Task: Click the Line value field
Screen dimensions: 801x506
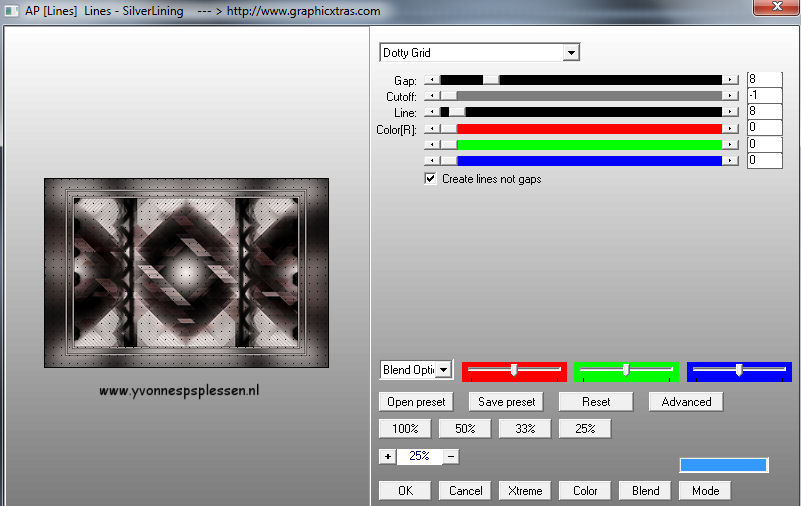Action: coord(764,111)
